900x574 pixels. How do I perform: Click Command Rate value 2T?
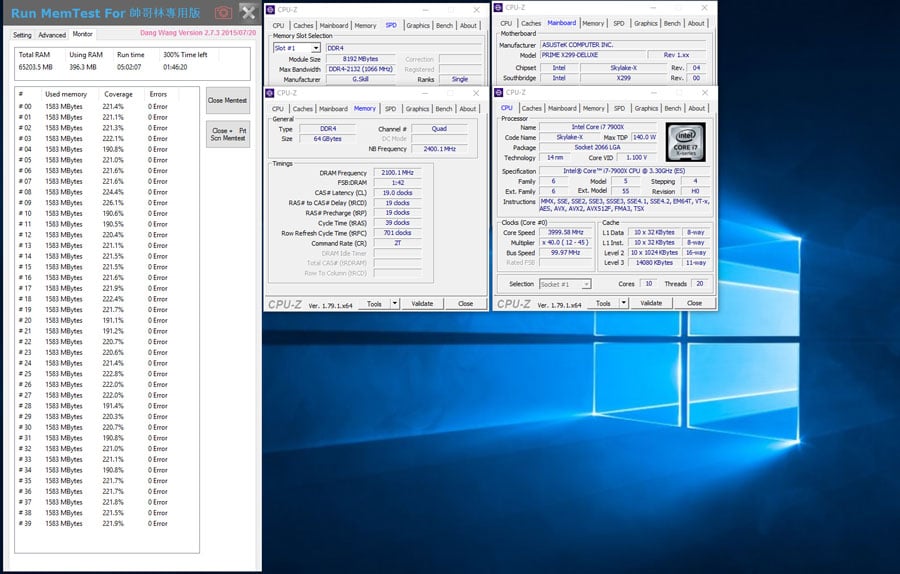pyautogui.click(x=397, y=243)
